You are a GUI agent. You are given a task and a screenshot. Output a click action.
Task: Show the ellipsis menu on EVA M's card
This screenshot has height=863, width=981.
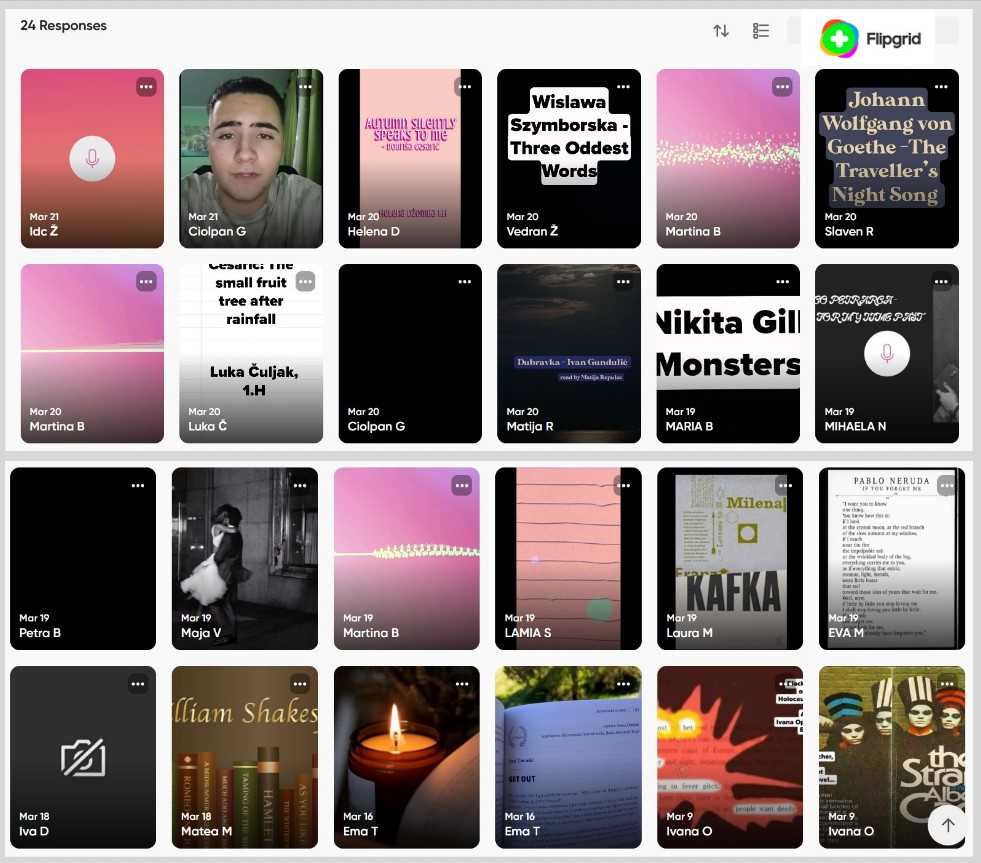(x=947, y=486)
